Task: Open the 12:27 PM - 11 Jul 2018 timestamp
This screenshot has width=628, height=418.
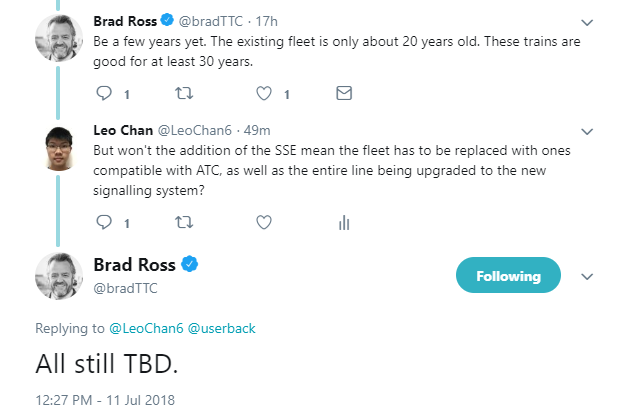Action: click(x=104, y=400)
